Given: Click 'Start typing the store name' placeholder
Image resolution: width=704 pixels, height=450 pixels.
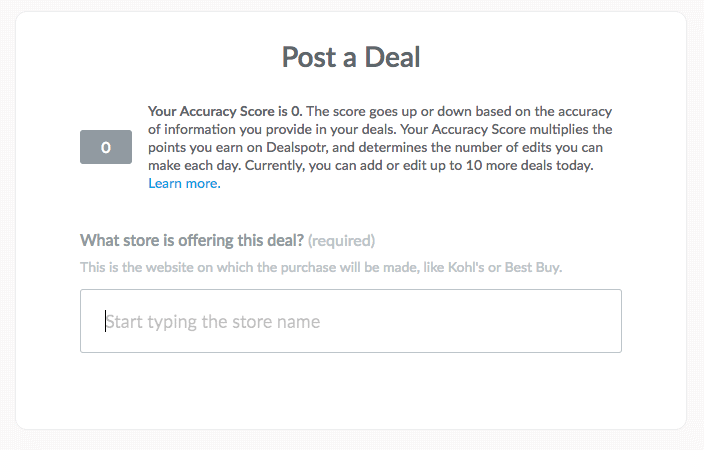Looking at the screenshot, I should (213, 322).
